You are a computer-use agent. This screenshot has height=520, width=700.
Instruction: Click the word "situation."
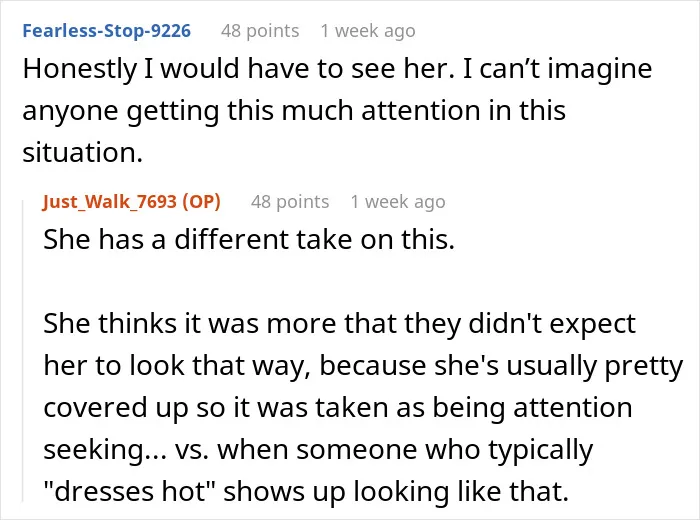click(83, 153)
